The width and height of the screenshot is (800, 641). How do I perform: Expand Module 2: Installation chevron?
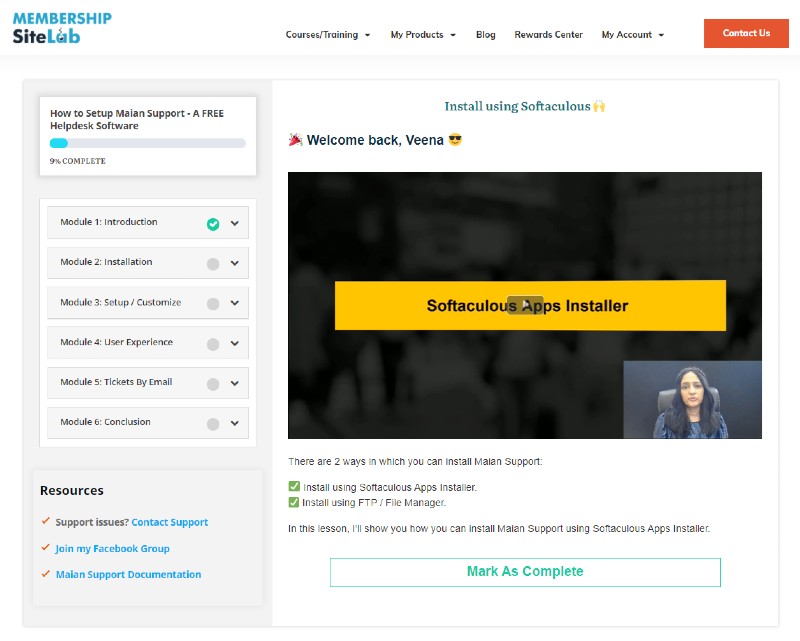(x=235, y=264)
